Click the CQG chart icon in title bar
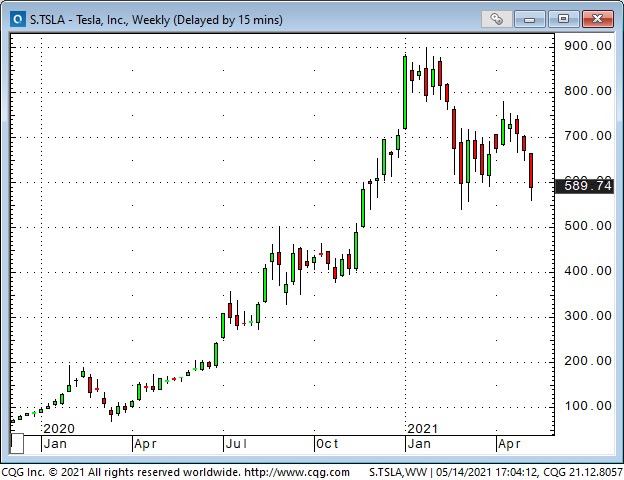This screenshot has height=480, width=624. point(18,19)
